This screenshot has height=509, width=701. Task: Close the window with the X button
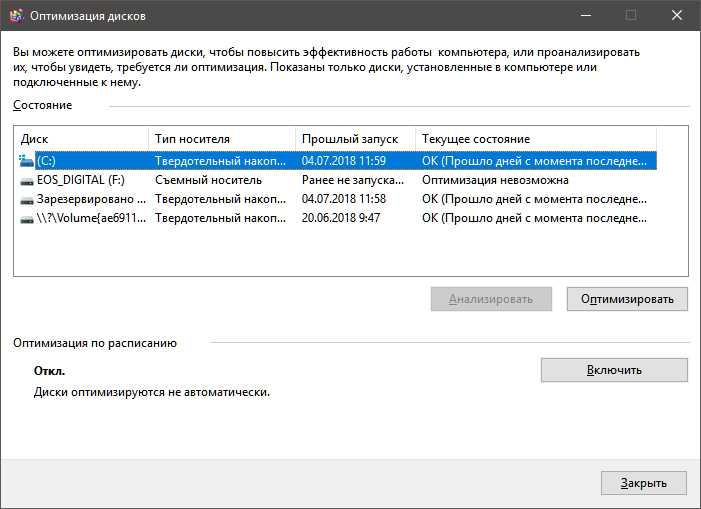point(677,16)
